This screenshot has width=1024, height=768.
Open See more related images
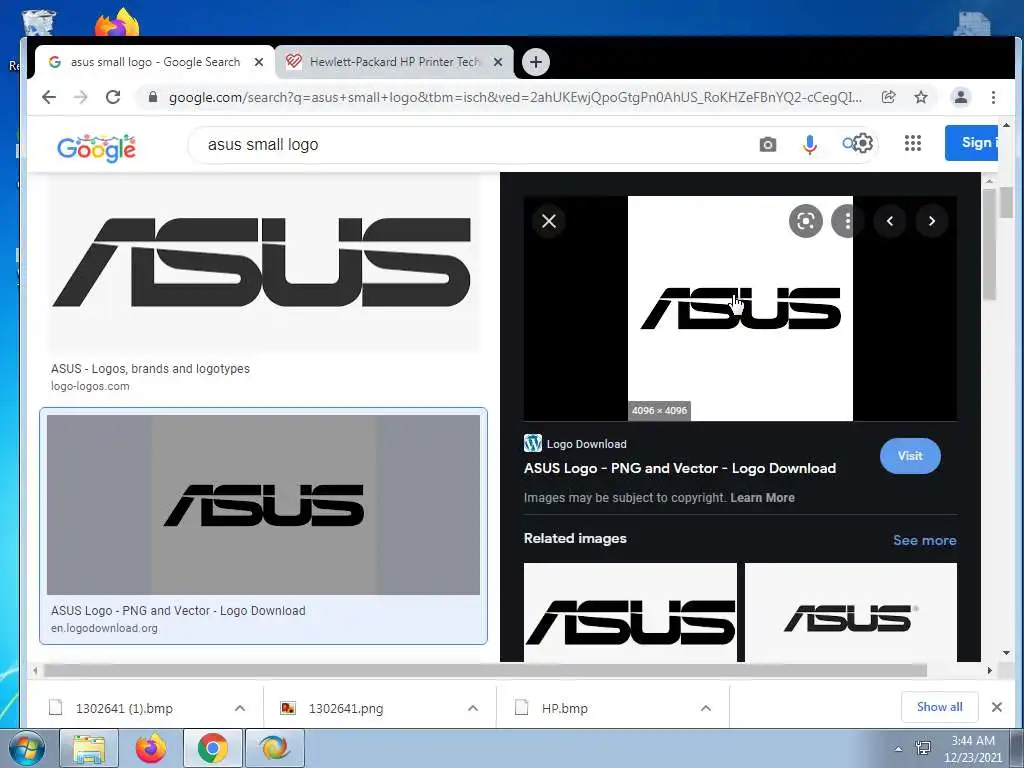point(924,540)
